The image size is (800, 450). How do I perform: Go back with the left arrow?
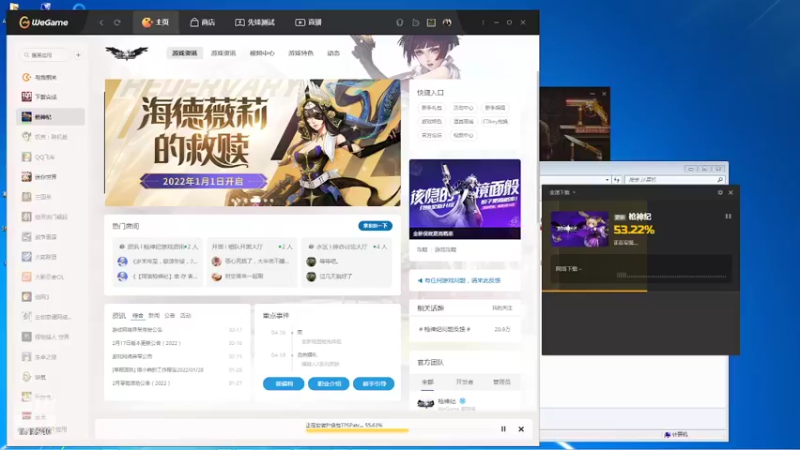(x=102, y=22)
